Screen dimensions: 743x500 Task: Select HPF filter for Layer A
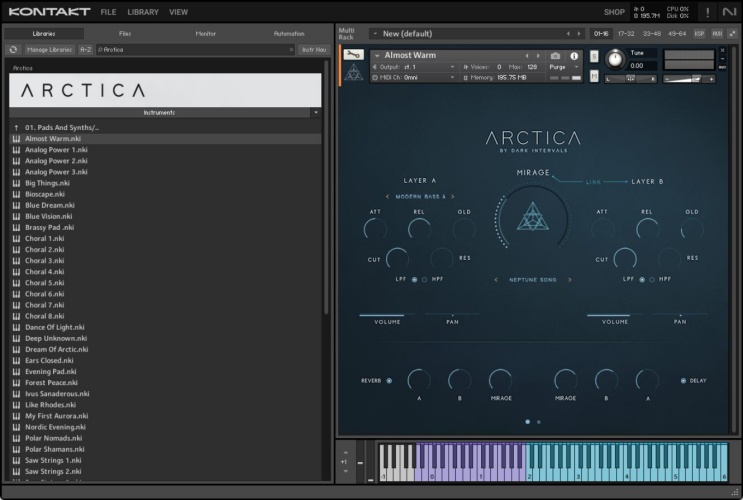[x=425, y=279]
